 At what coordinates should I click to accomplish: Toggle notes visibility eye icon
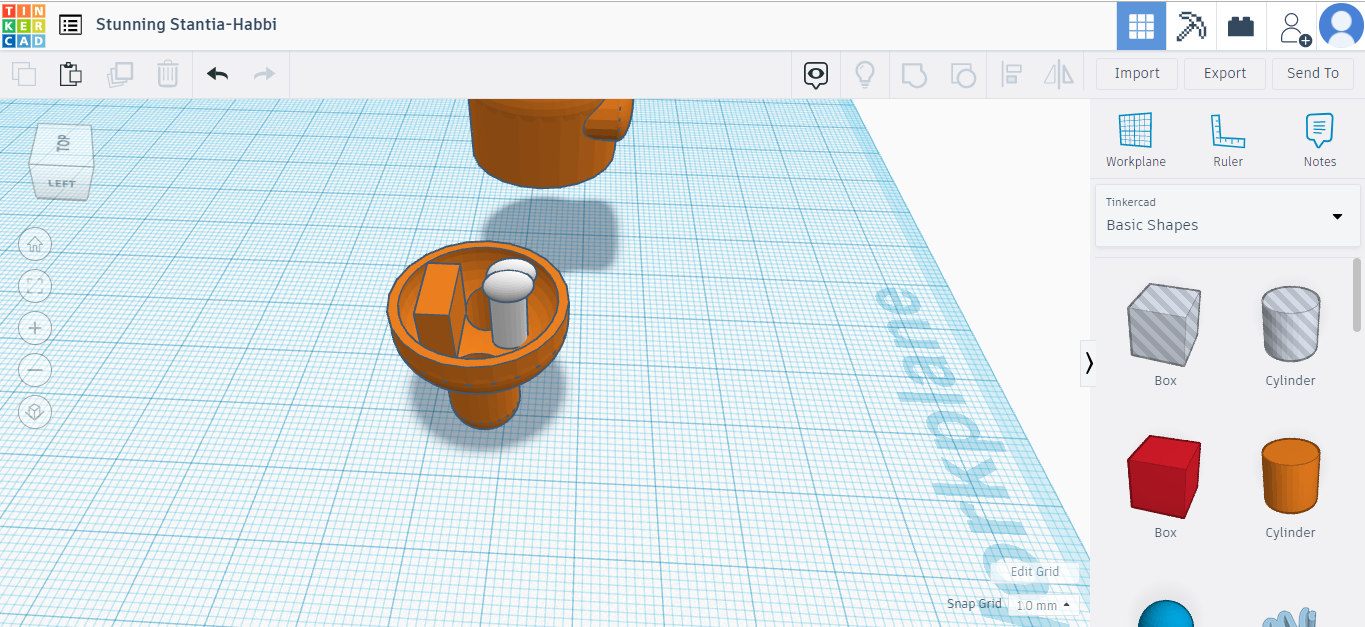coord(817,74)
